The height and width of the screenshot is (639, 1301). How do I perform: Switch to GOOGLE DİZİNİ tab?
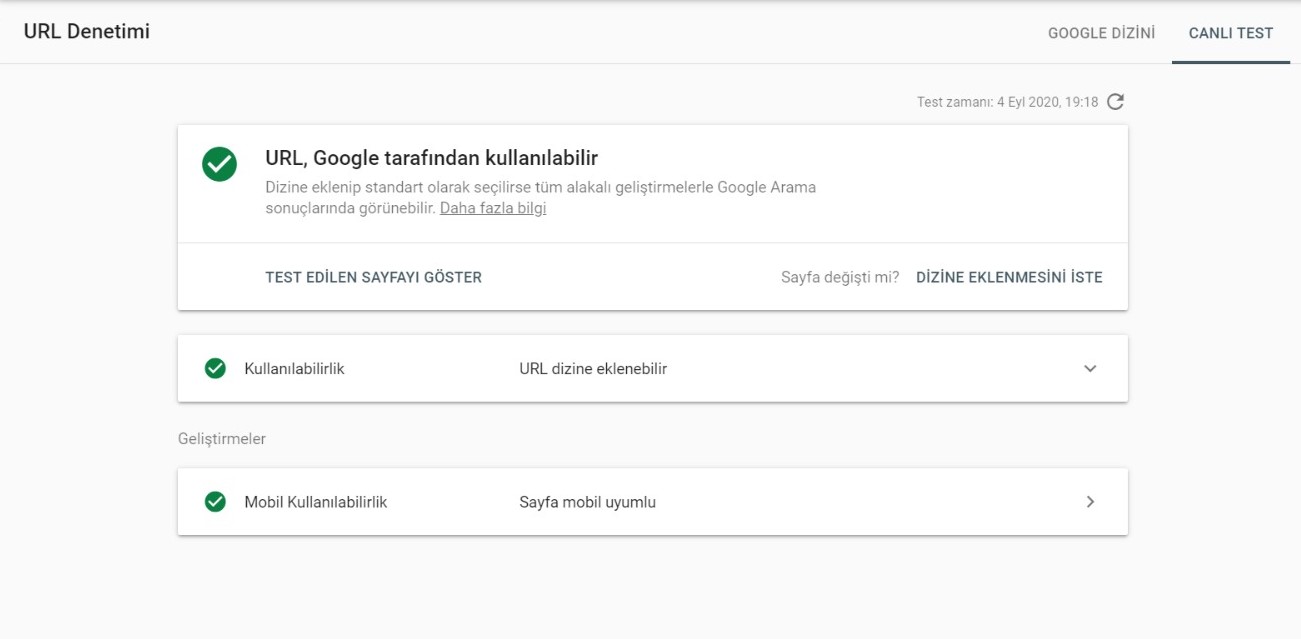[1101, 33]
